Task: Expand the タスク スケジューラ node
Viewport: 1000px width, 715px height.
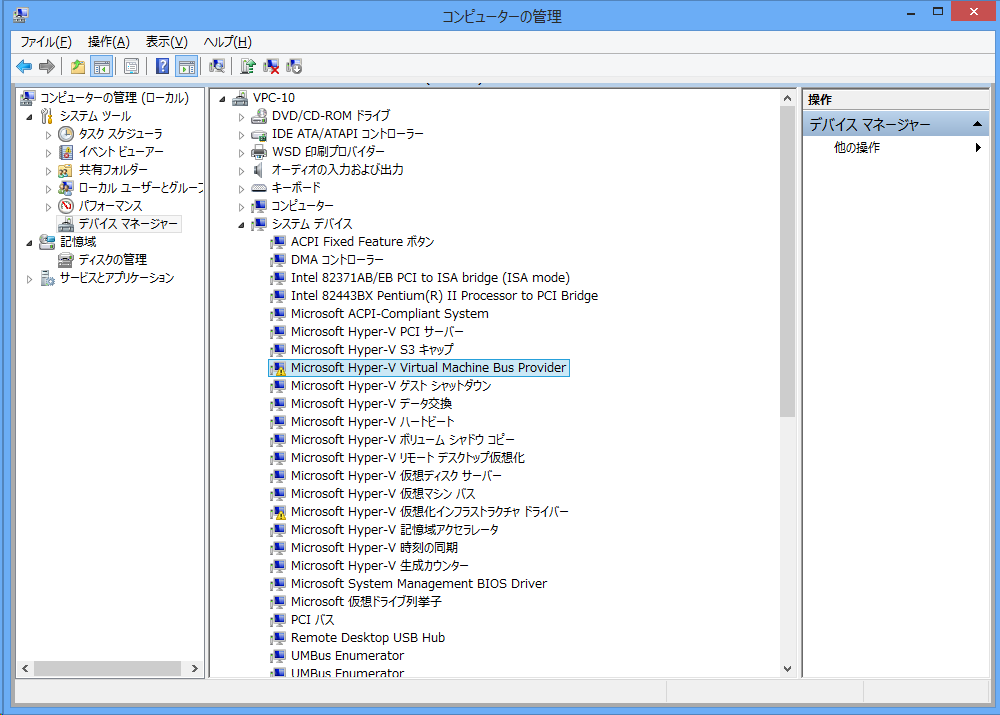Action: (x=48, y=135)
